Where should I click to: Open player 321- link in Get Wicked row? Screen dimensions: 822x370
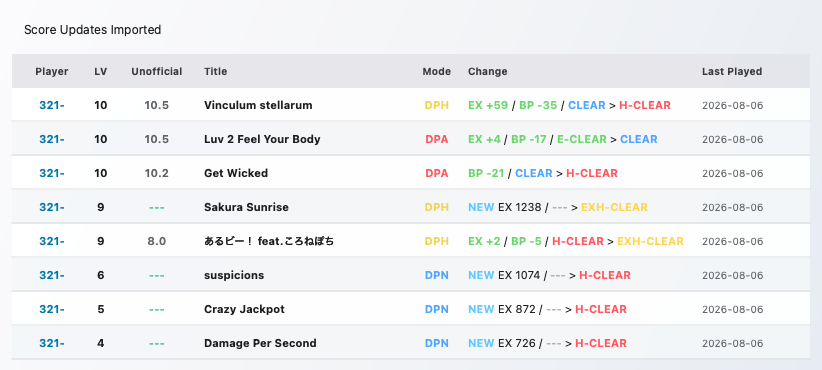point(52,173)
